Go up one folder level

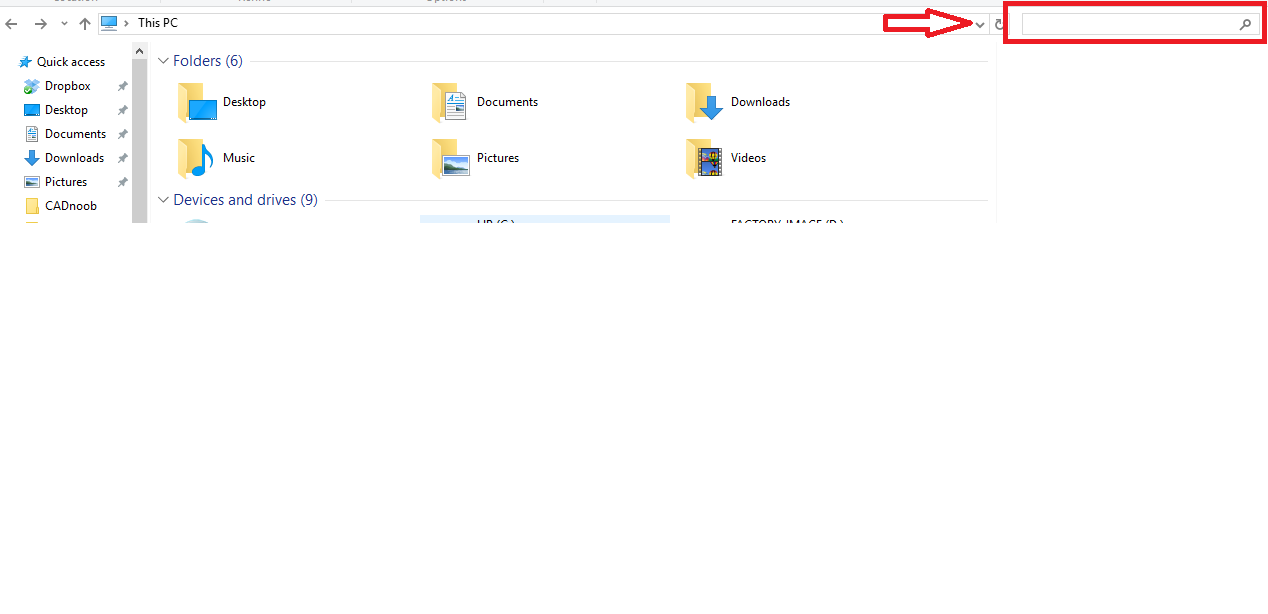[84, 23]
